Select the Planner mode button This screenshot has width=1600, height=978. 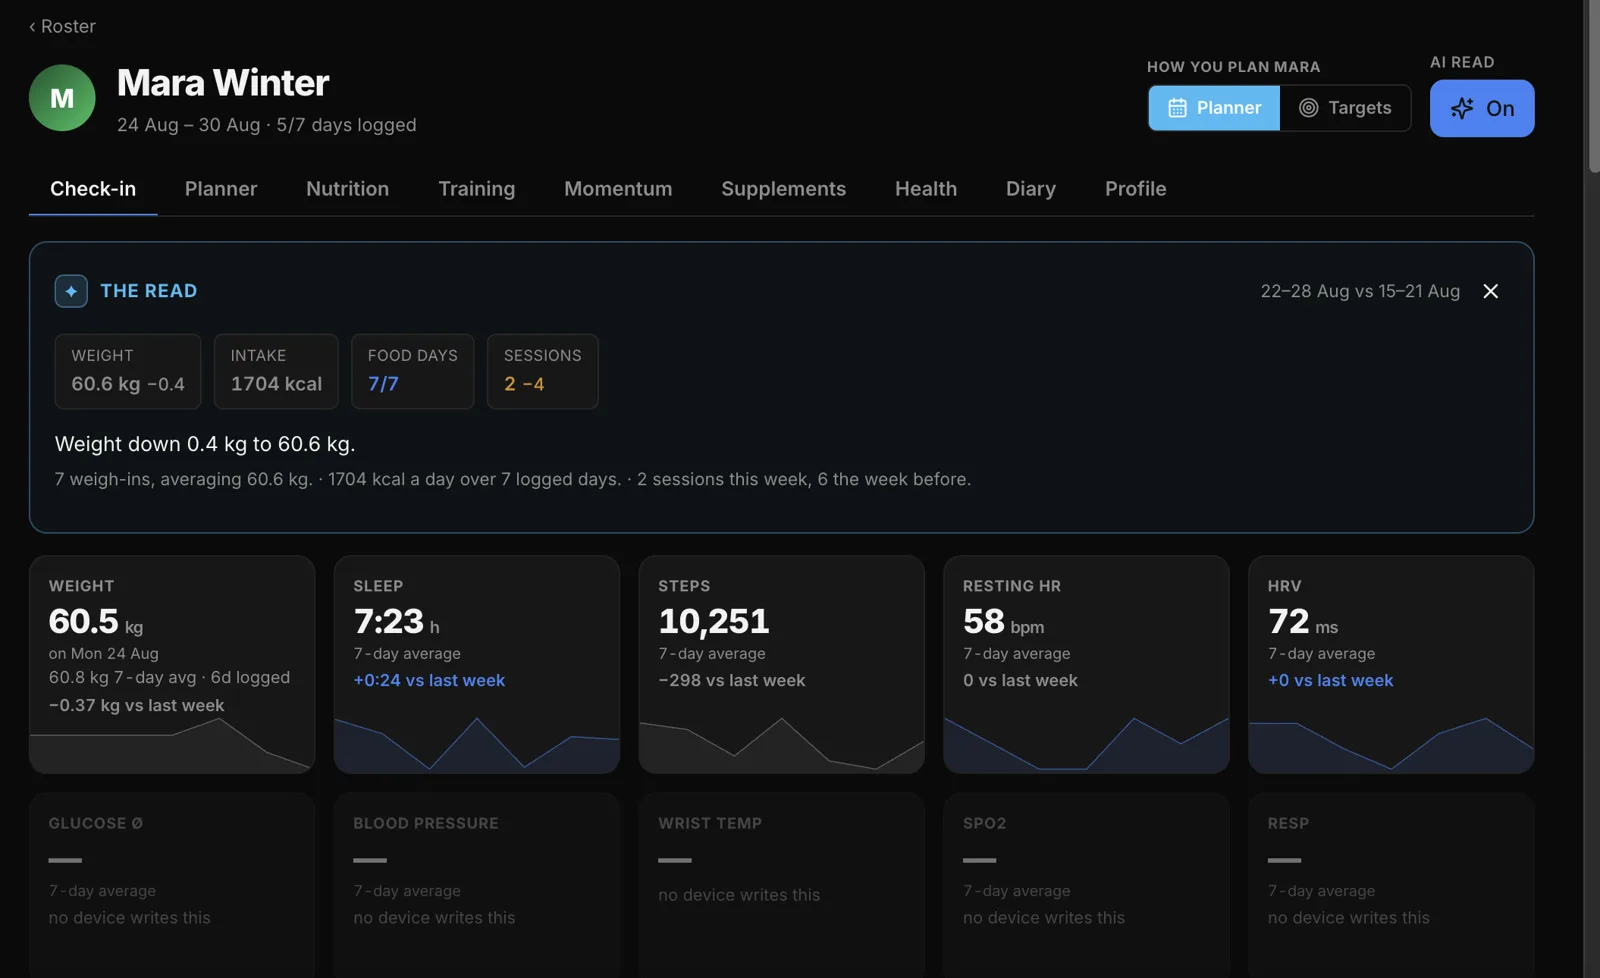(1214, 108)
